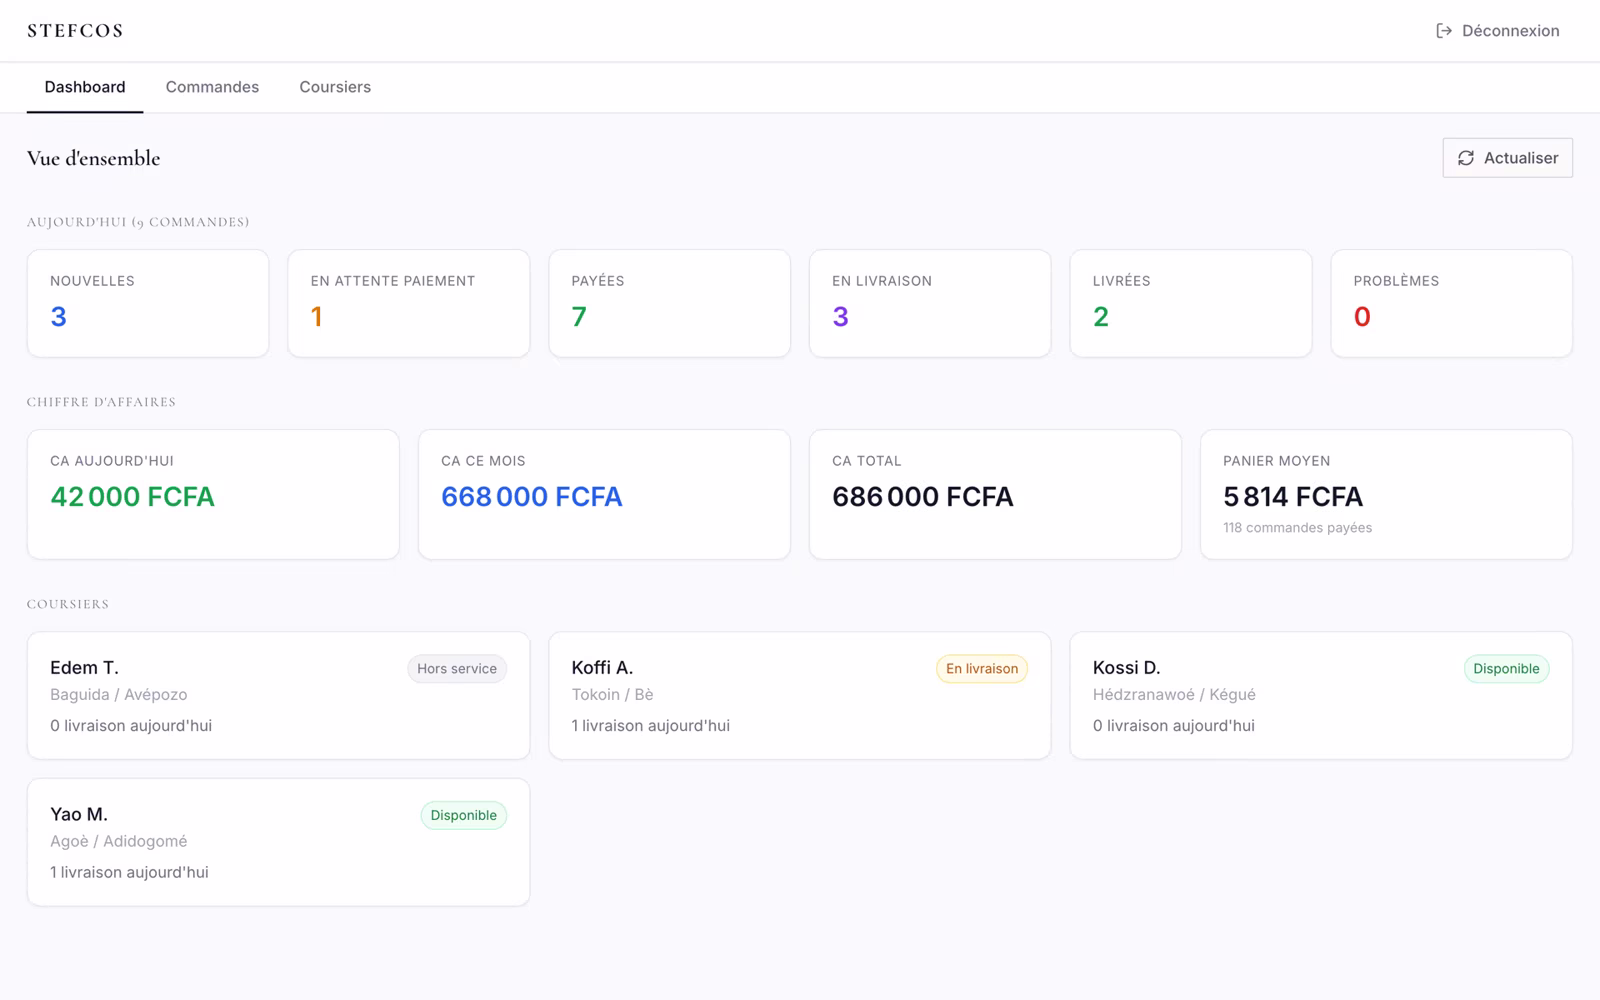Switch to the Commandes tab
The image size is (1600, 1000).
(212, 87)
